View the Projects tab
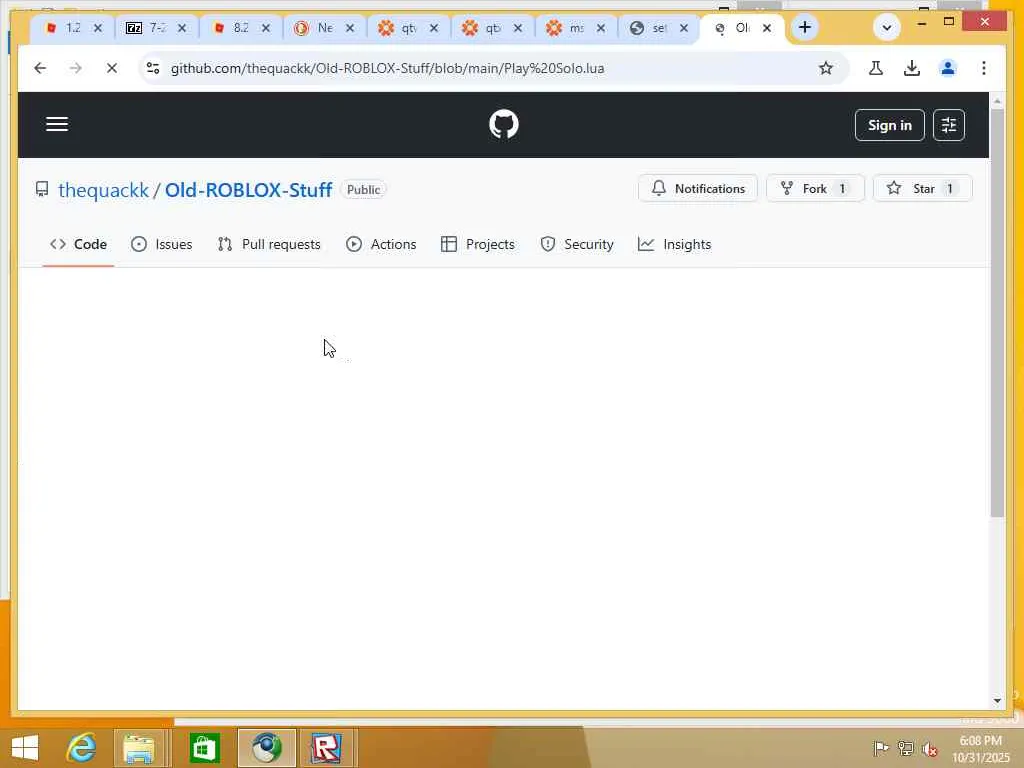The width and height of the screenshot is (1024, 768). (x=478, y=244)
